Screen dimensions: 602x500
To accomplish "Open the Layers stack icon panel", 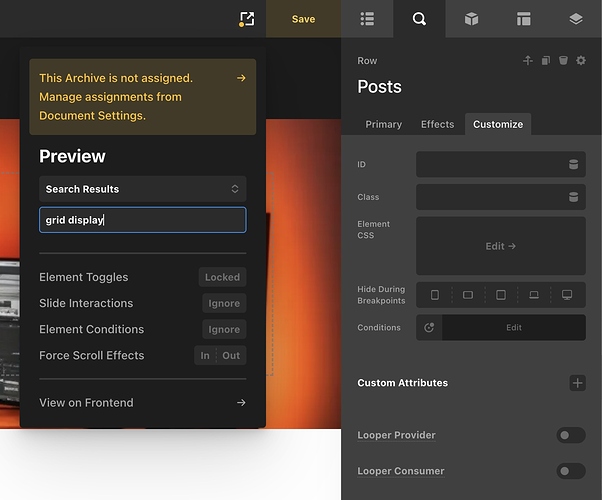I will [x=575, y=19].
